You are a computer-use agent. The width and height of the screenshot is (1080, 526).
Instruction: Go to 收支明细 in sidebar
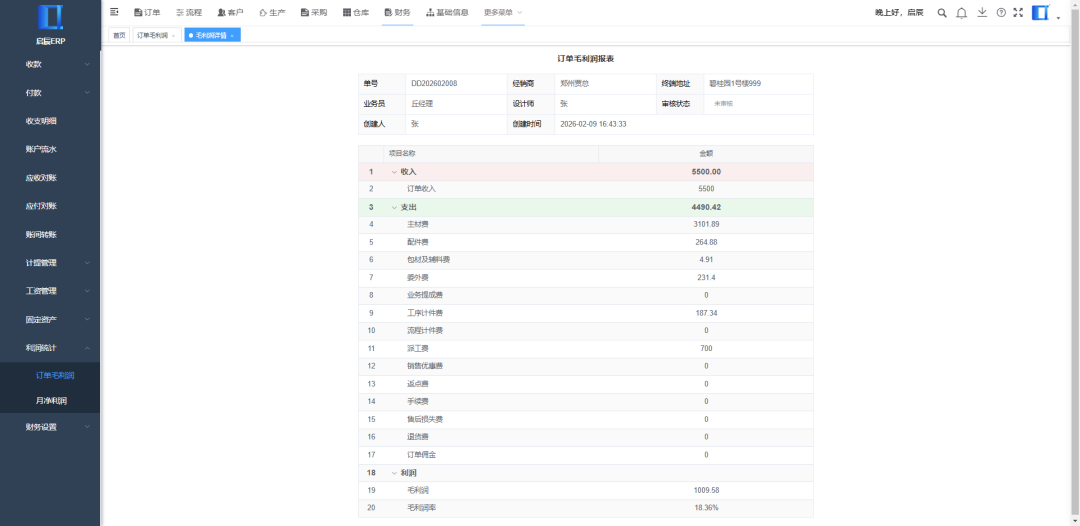click(50, 121)
